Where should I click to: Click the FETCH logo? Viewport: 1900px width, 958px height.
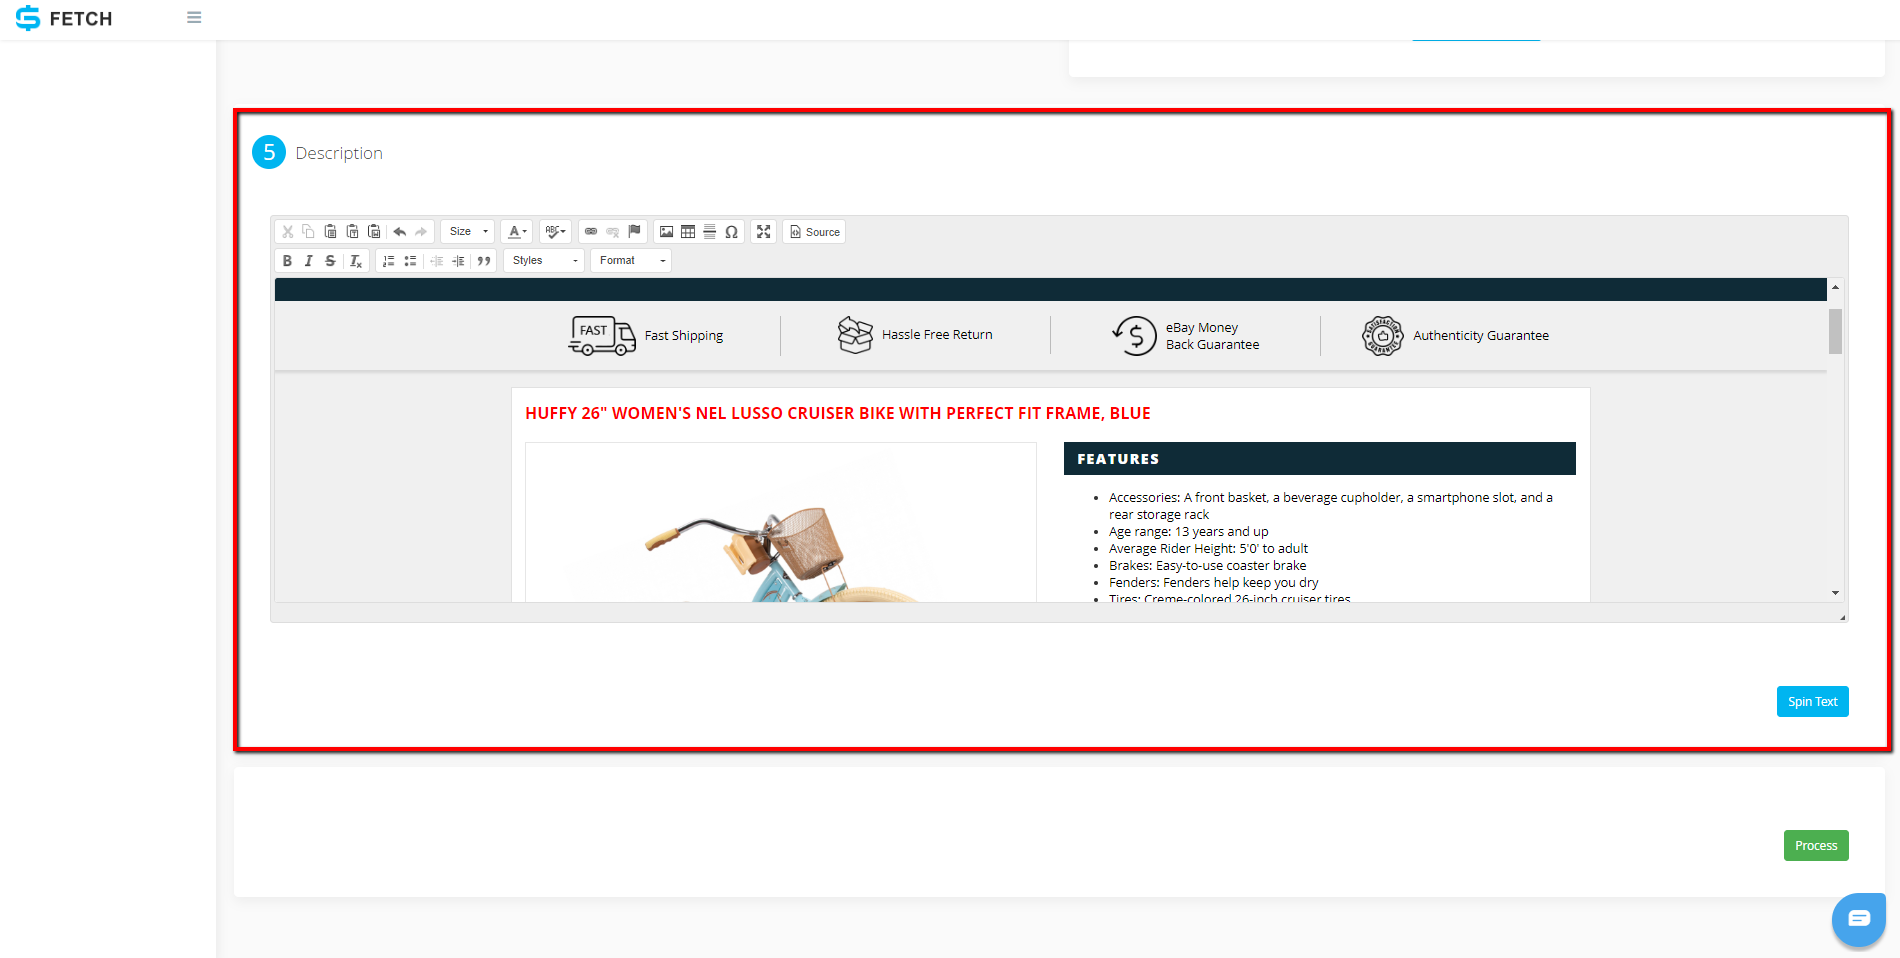coord(64,18)
